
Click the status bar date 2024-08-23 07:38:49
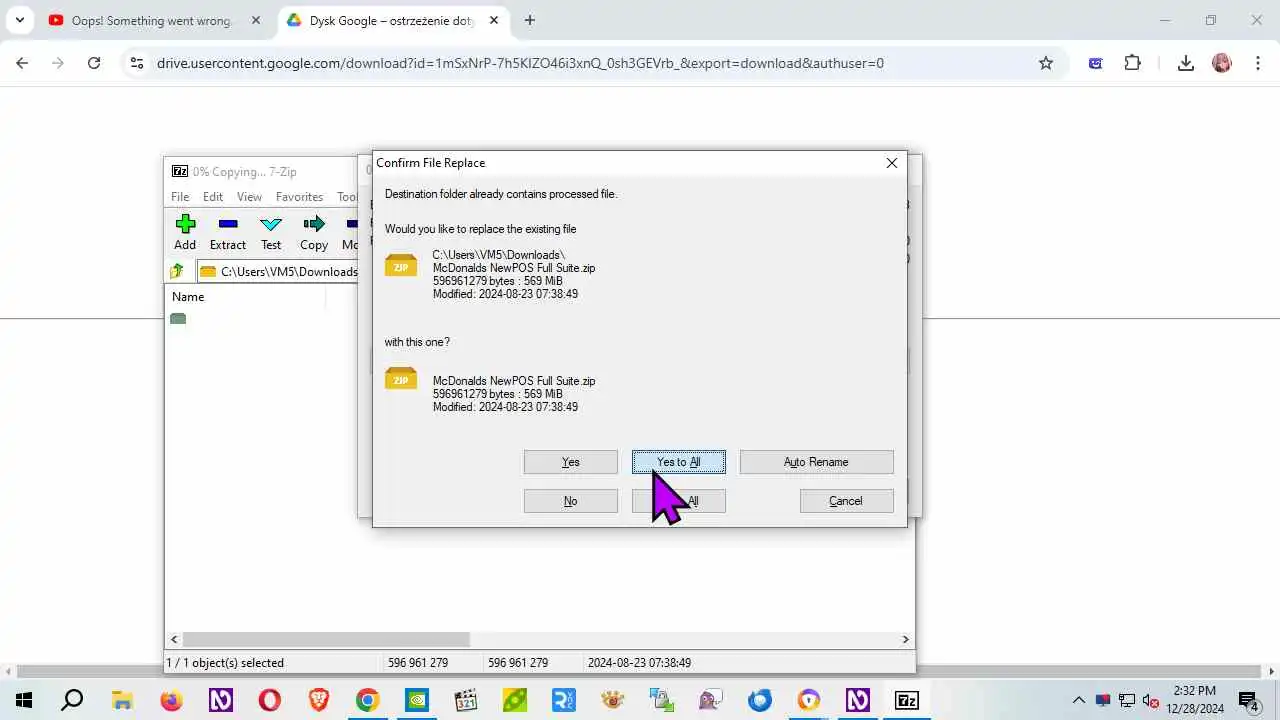point(639,663)
